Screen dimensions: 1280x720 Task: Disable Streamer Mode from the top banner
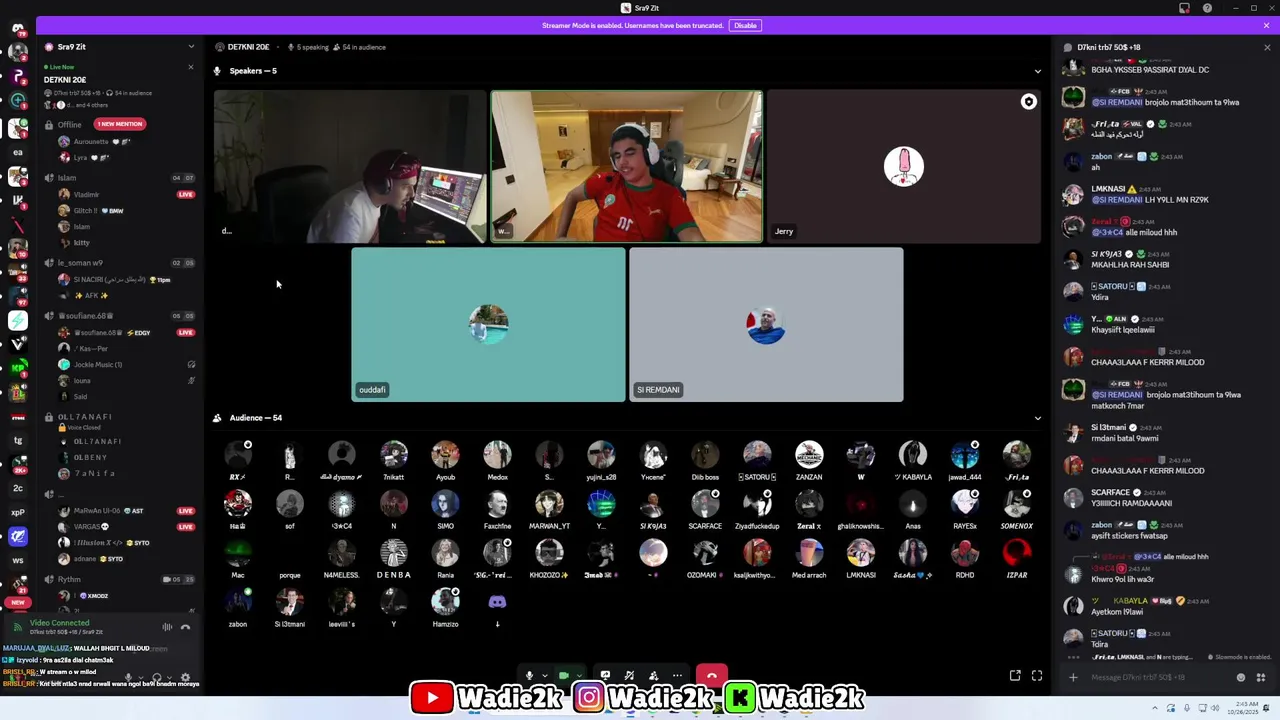[x=745, y=25]
